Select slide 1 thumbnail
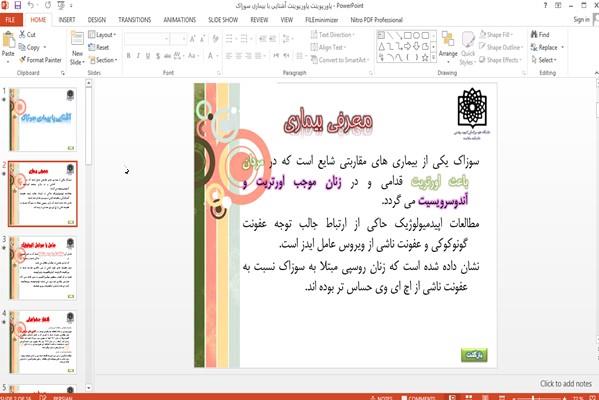 [43, 120]
